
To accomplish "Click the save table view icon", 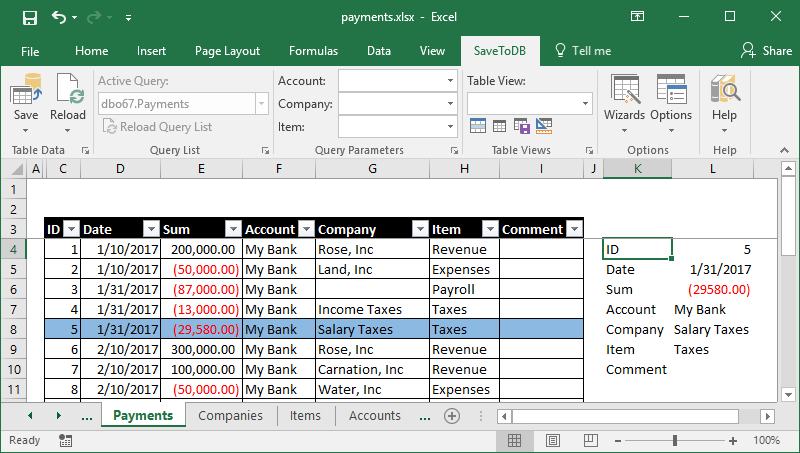I will [521, 126].
